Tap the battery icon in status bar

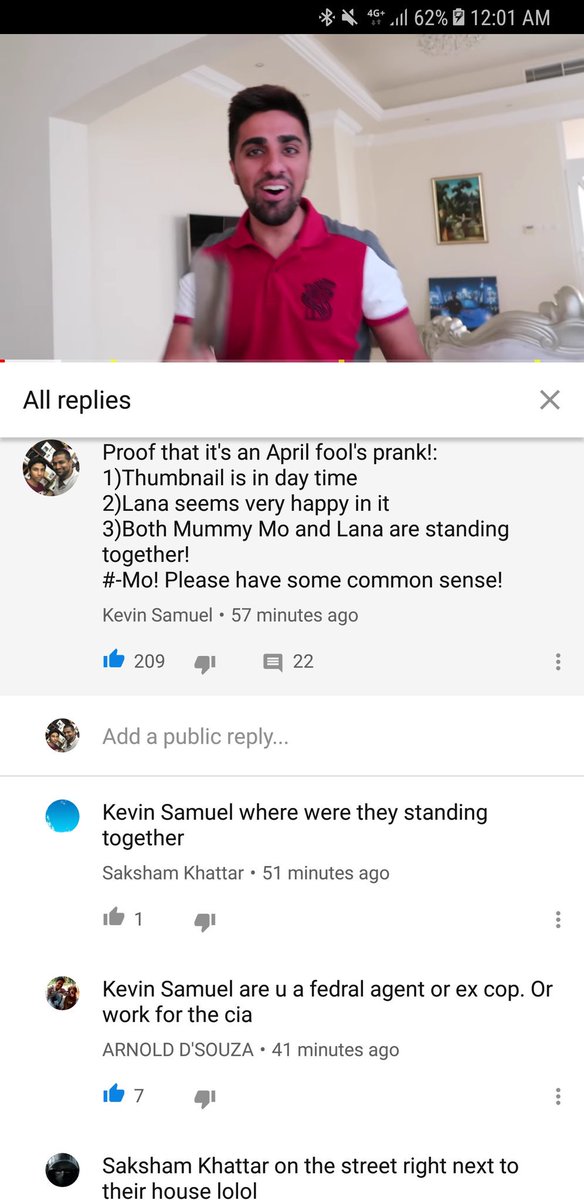click(x=459, y=17)
